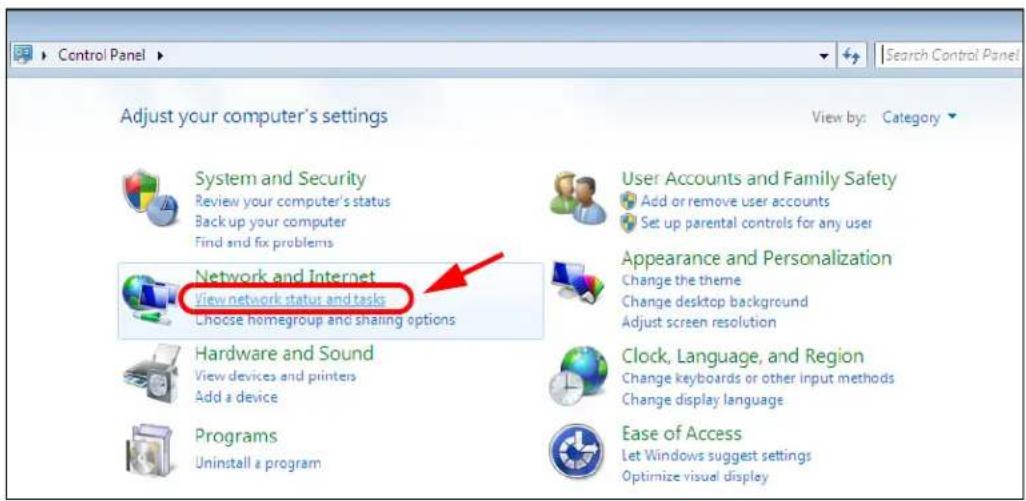Click the Ease of Access icon
The image size is (1026, 501).
point(576,451)
